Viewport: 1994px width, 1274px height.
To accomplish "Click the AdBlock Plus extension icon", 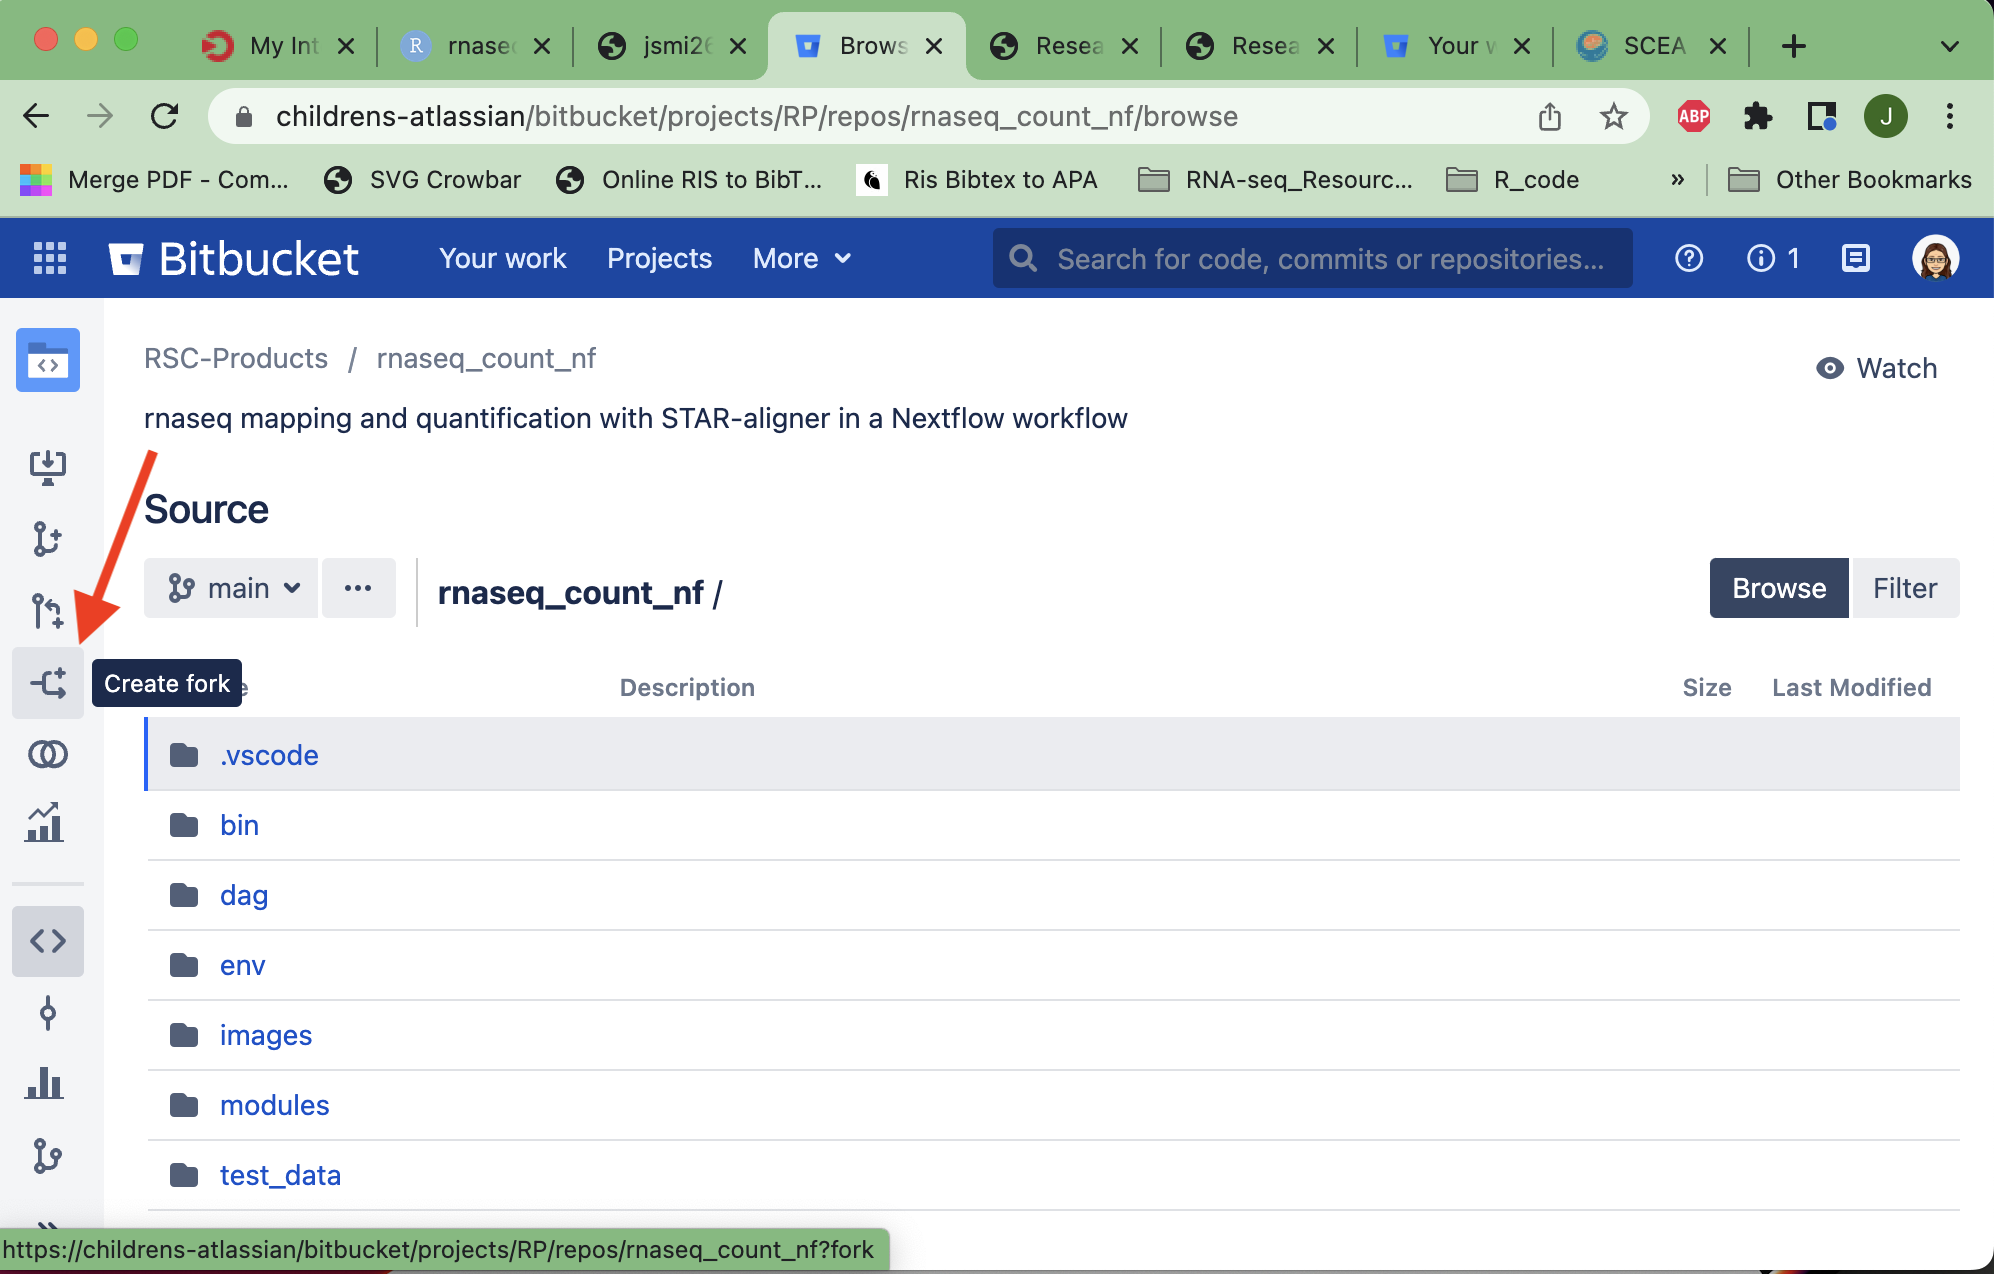I will (x=1693, y=116).
